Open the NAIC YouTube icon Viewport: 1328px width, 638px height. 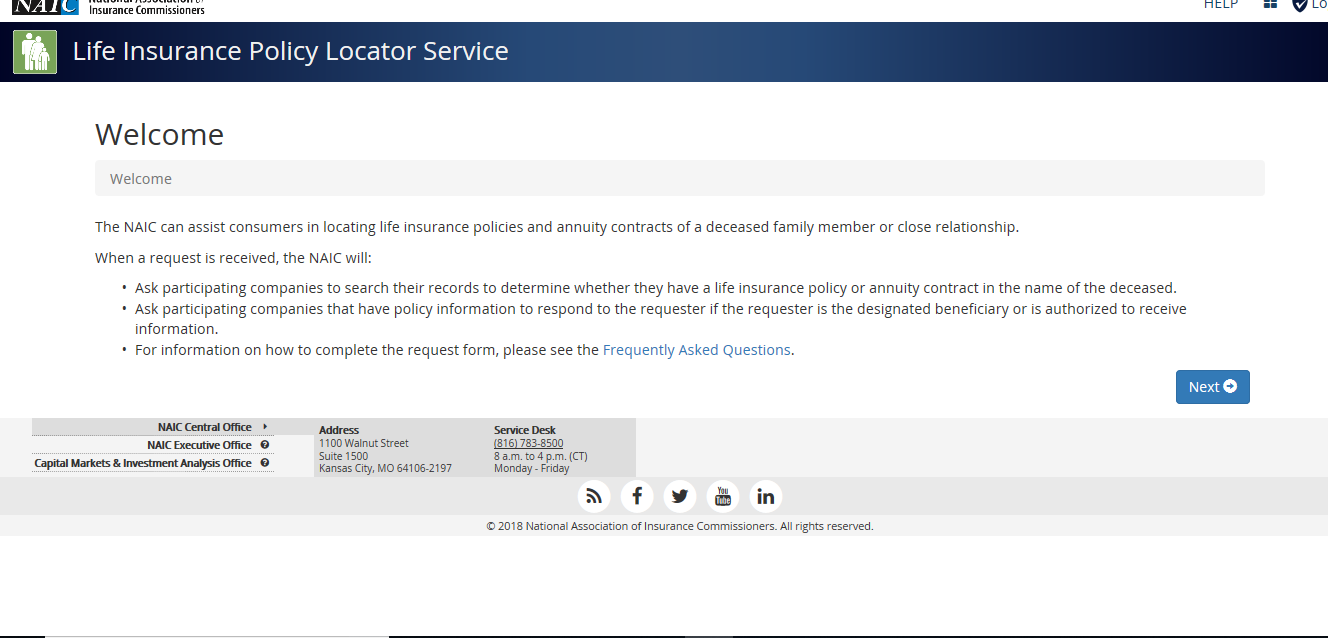[x=723, y=496]
